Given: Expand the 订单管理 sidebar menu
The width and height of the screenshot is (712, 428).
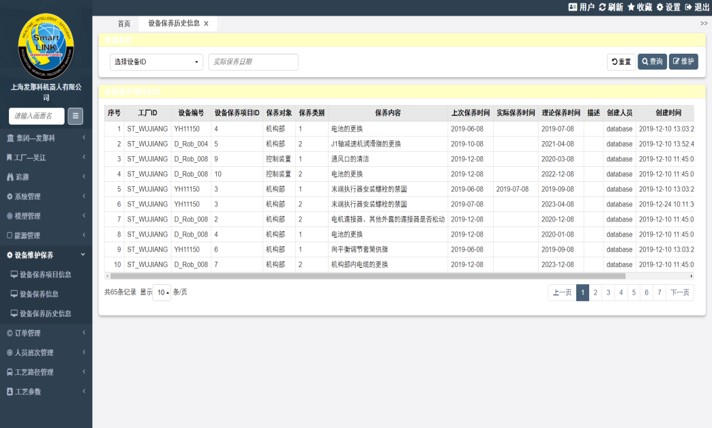Looking at the screenshot, I should [x=46, y=333].
